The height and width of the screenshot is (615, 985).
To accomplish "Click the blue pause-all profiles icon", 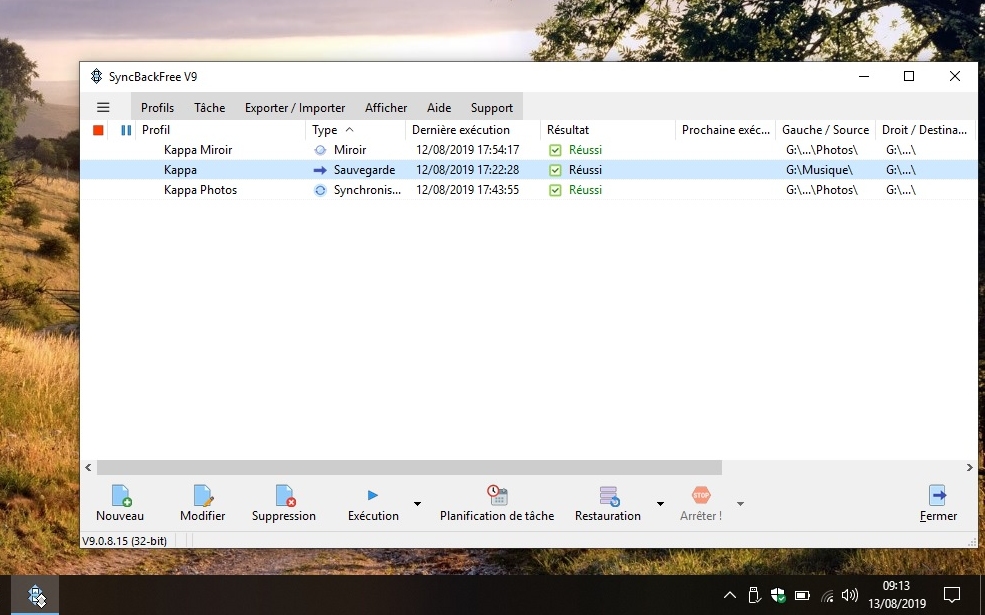I will click(x=126, y=130).
